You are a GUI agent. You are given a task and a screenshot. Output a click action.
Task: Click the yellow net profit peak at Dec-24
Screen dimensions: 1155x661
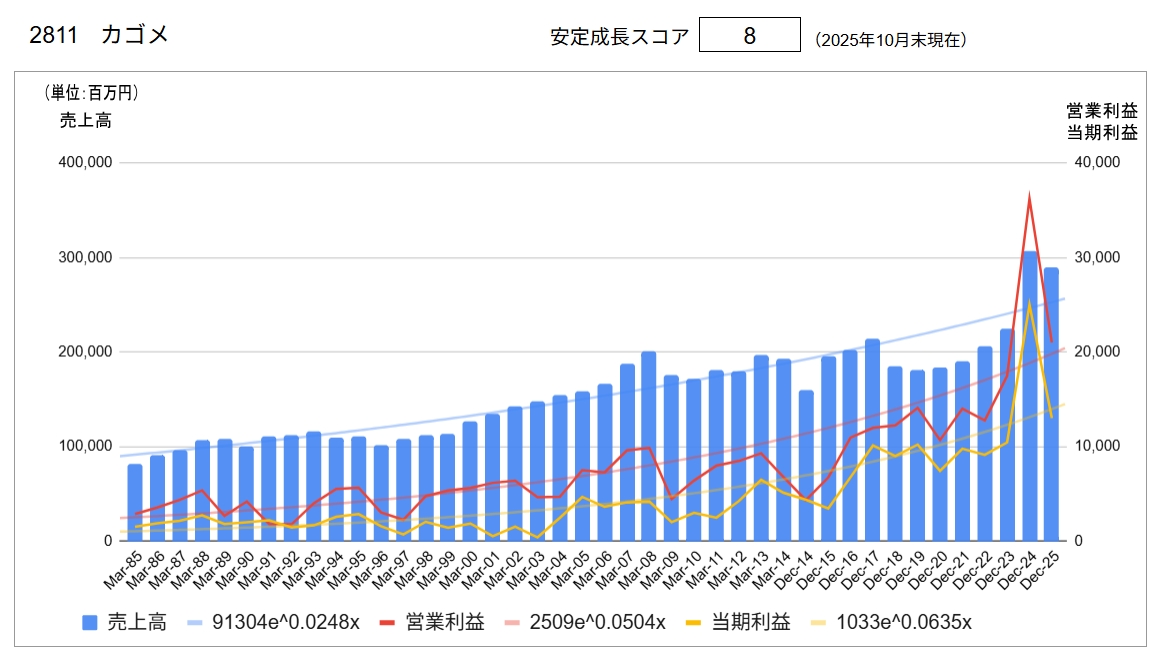pyautogui.click(x=1029, y=305)
